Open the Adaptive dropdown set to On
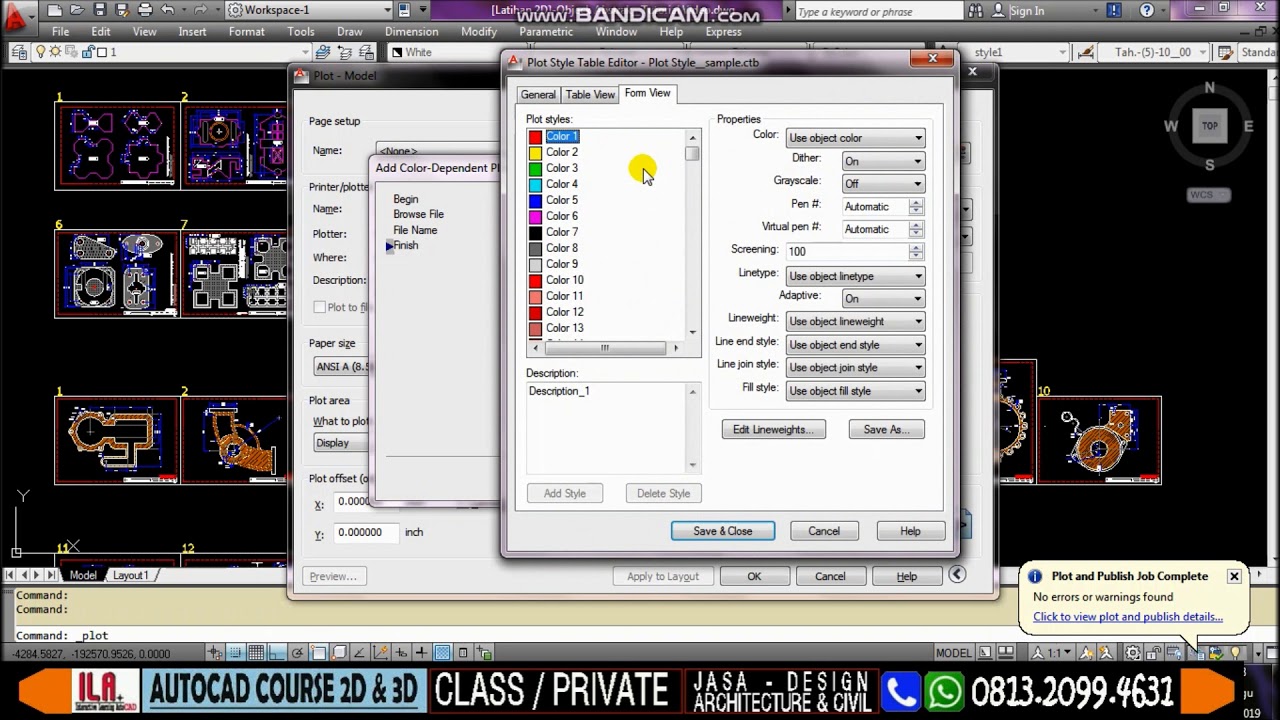Screen dimensions: 1280x720 [883, 298]
